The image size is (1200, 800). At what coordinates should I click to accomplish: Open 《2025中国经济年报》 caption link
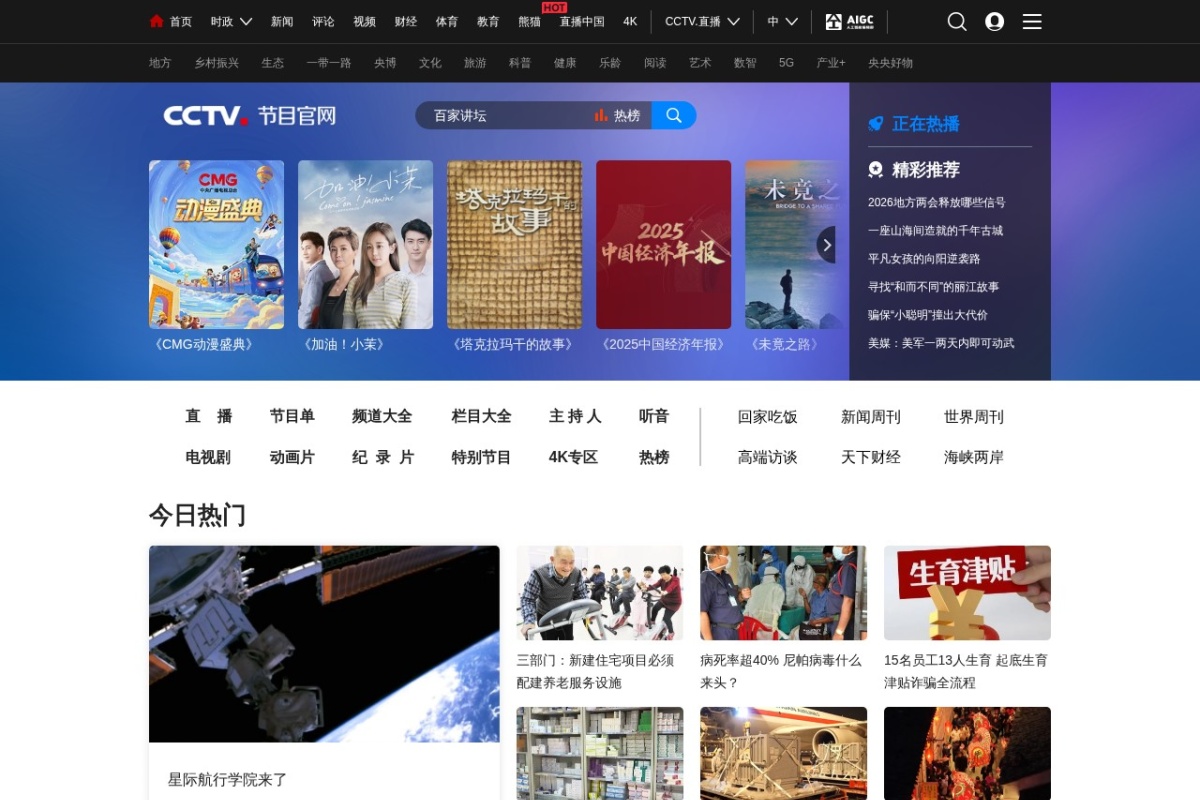pyautogui.click(x=663, y=343)
